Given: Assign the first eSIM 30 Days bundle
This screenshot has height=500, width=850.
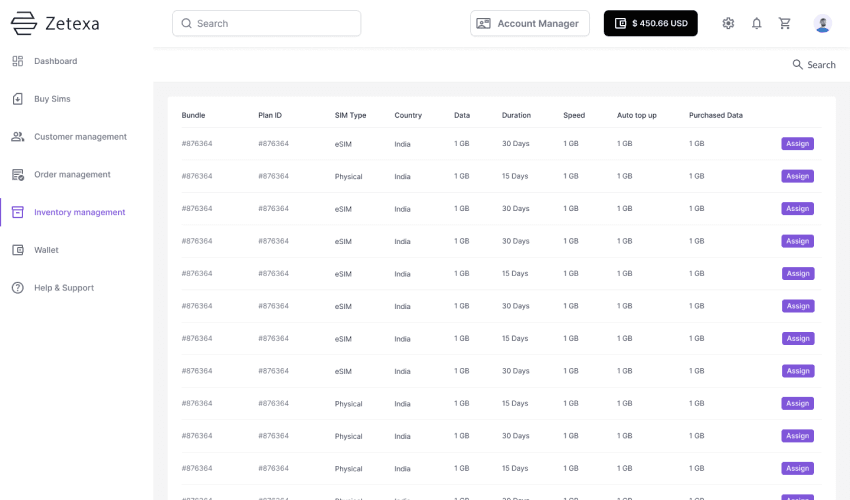Looking at the screenshot, I should tap(797, 144).
